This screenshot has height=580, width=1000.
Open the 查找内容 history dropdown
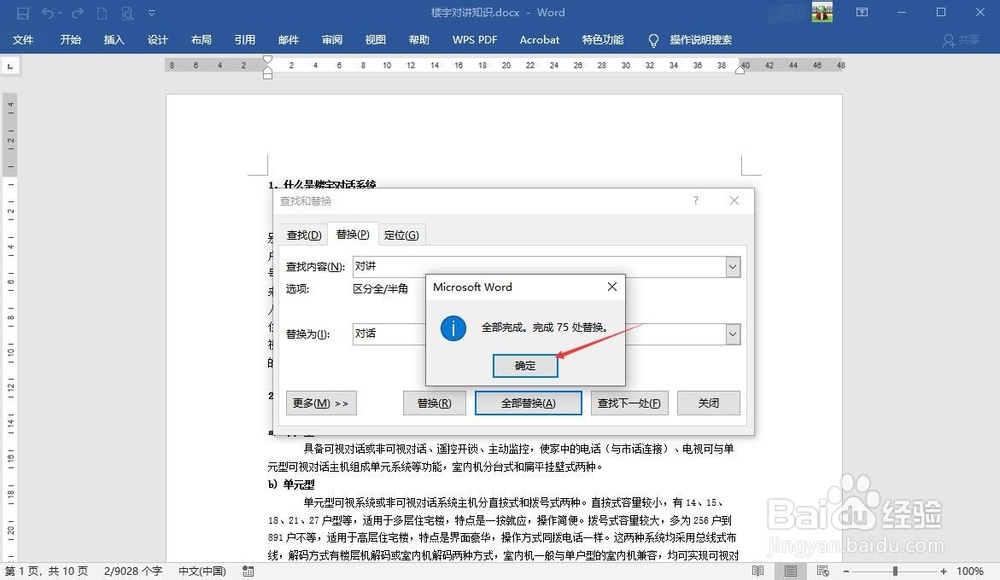pos(733,266)
